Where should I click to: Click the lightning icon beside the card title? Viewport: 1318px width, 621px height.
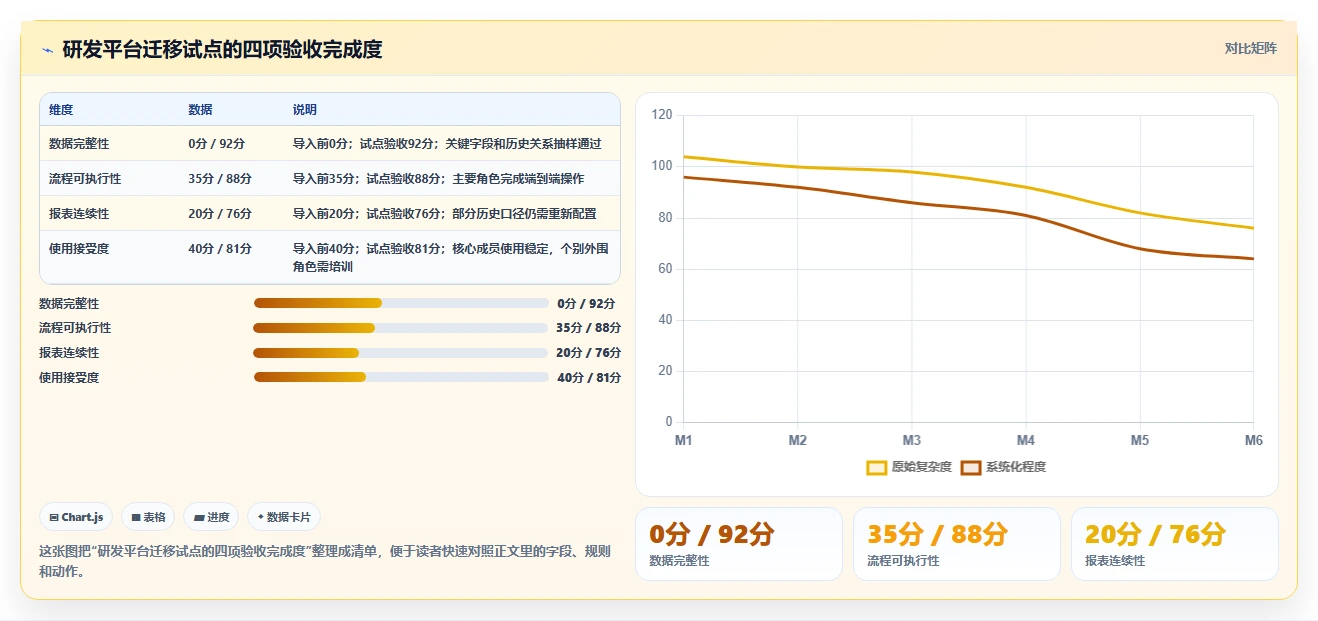(x=47, y=50)
